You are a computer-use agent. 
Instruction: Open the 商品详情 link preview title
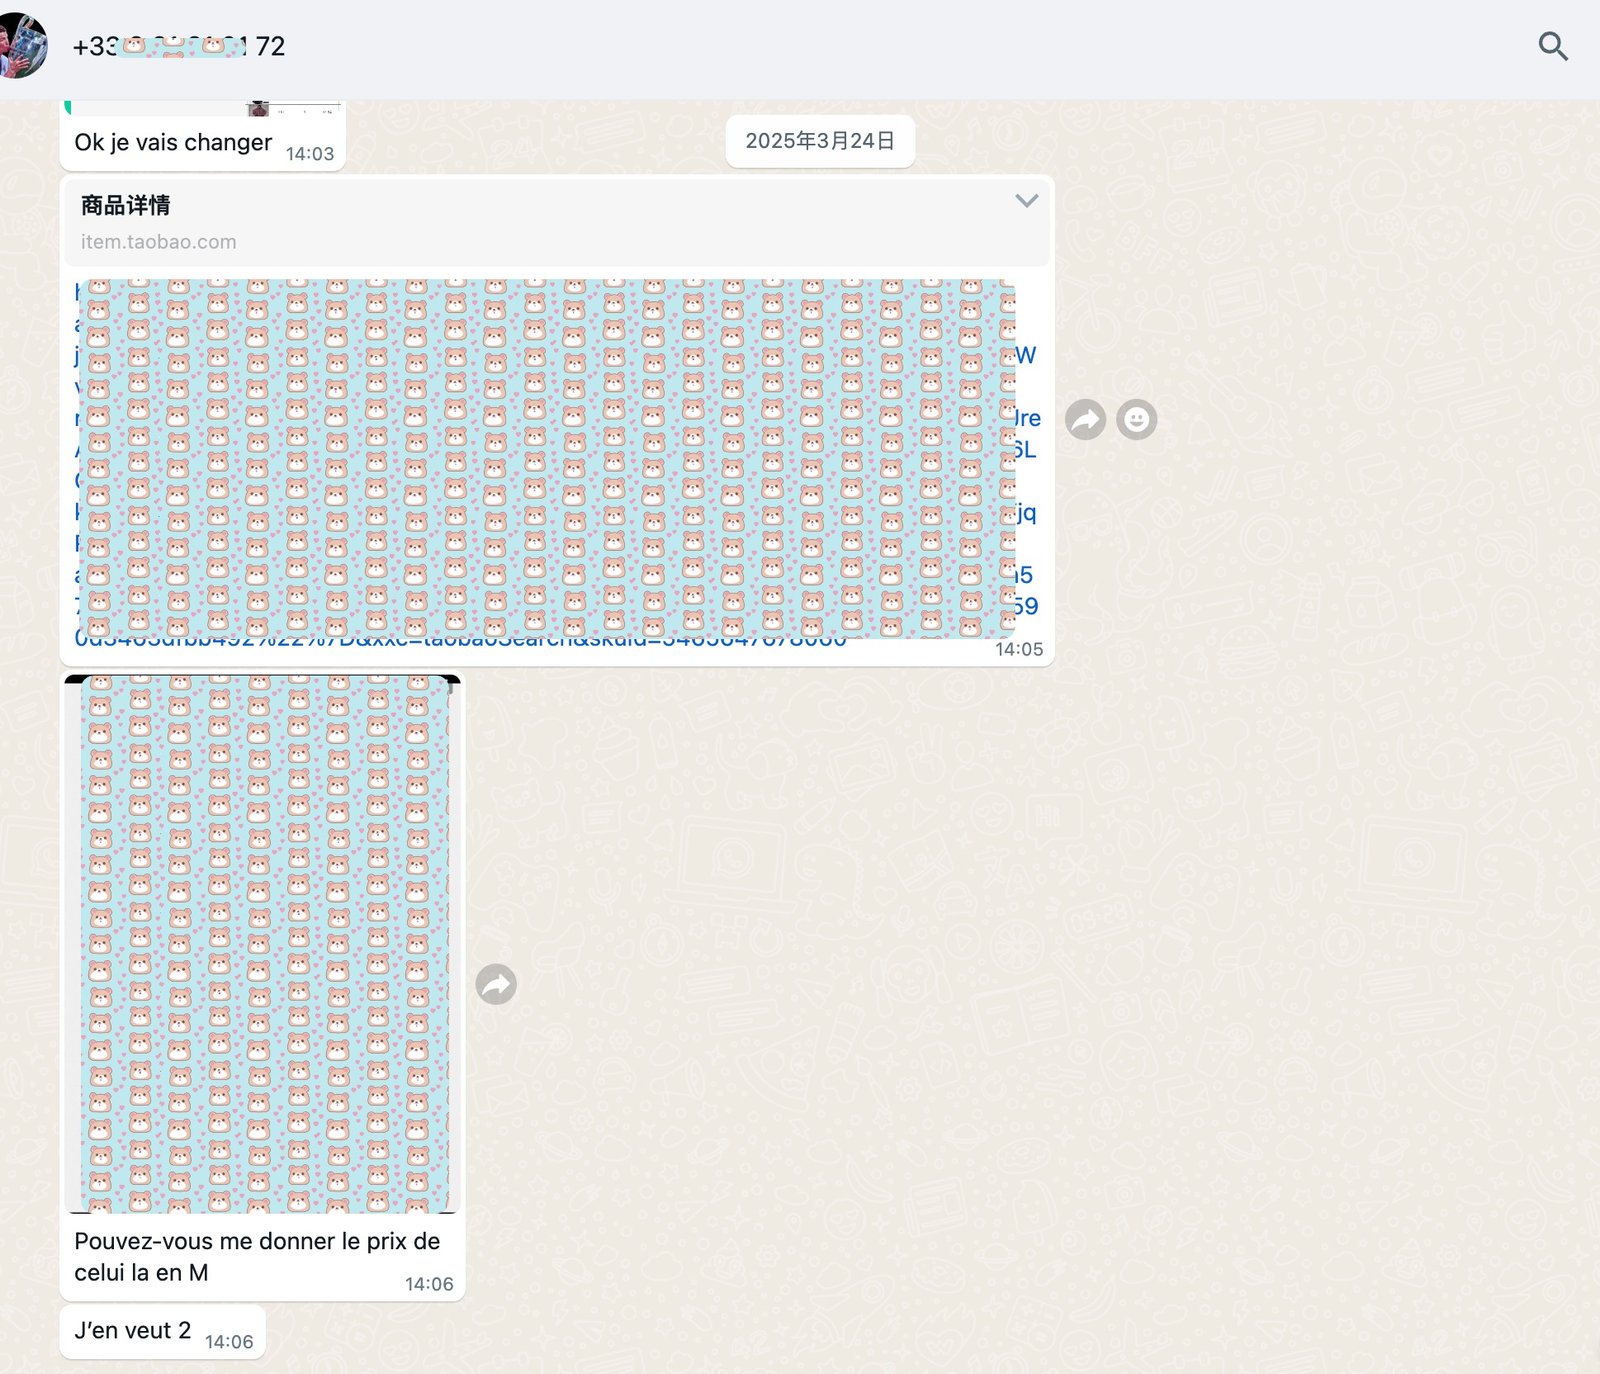click(125, 206)
